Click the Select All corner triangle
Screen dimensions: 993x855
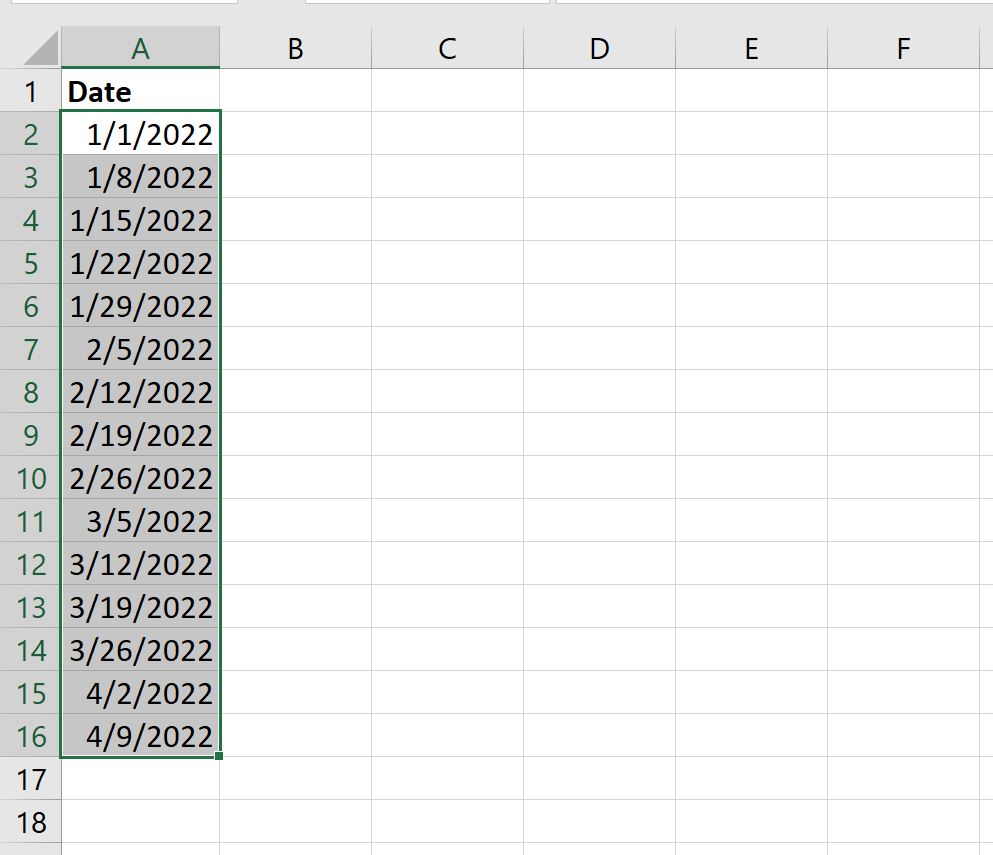click(41, 48)
